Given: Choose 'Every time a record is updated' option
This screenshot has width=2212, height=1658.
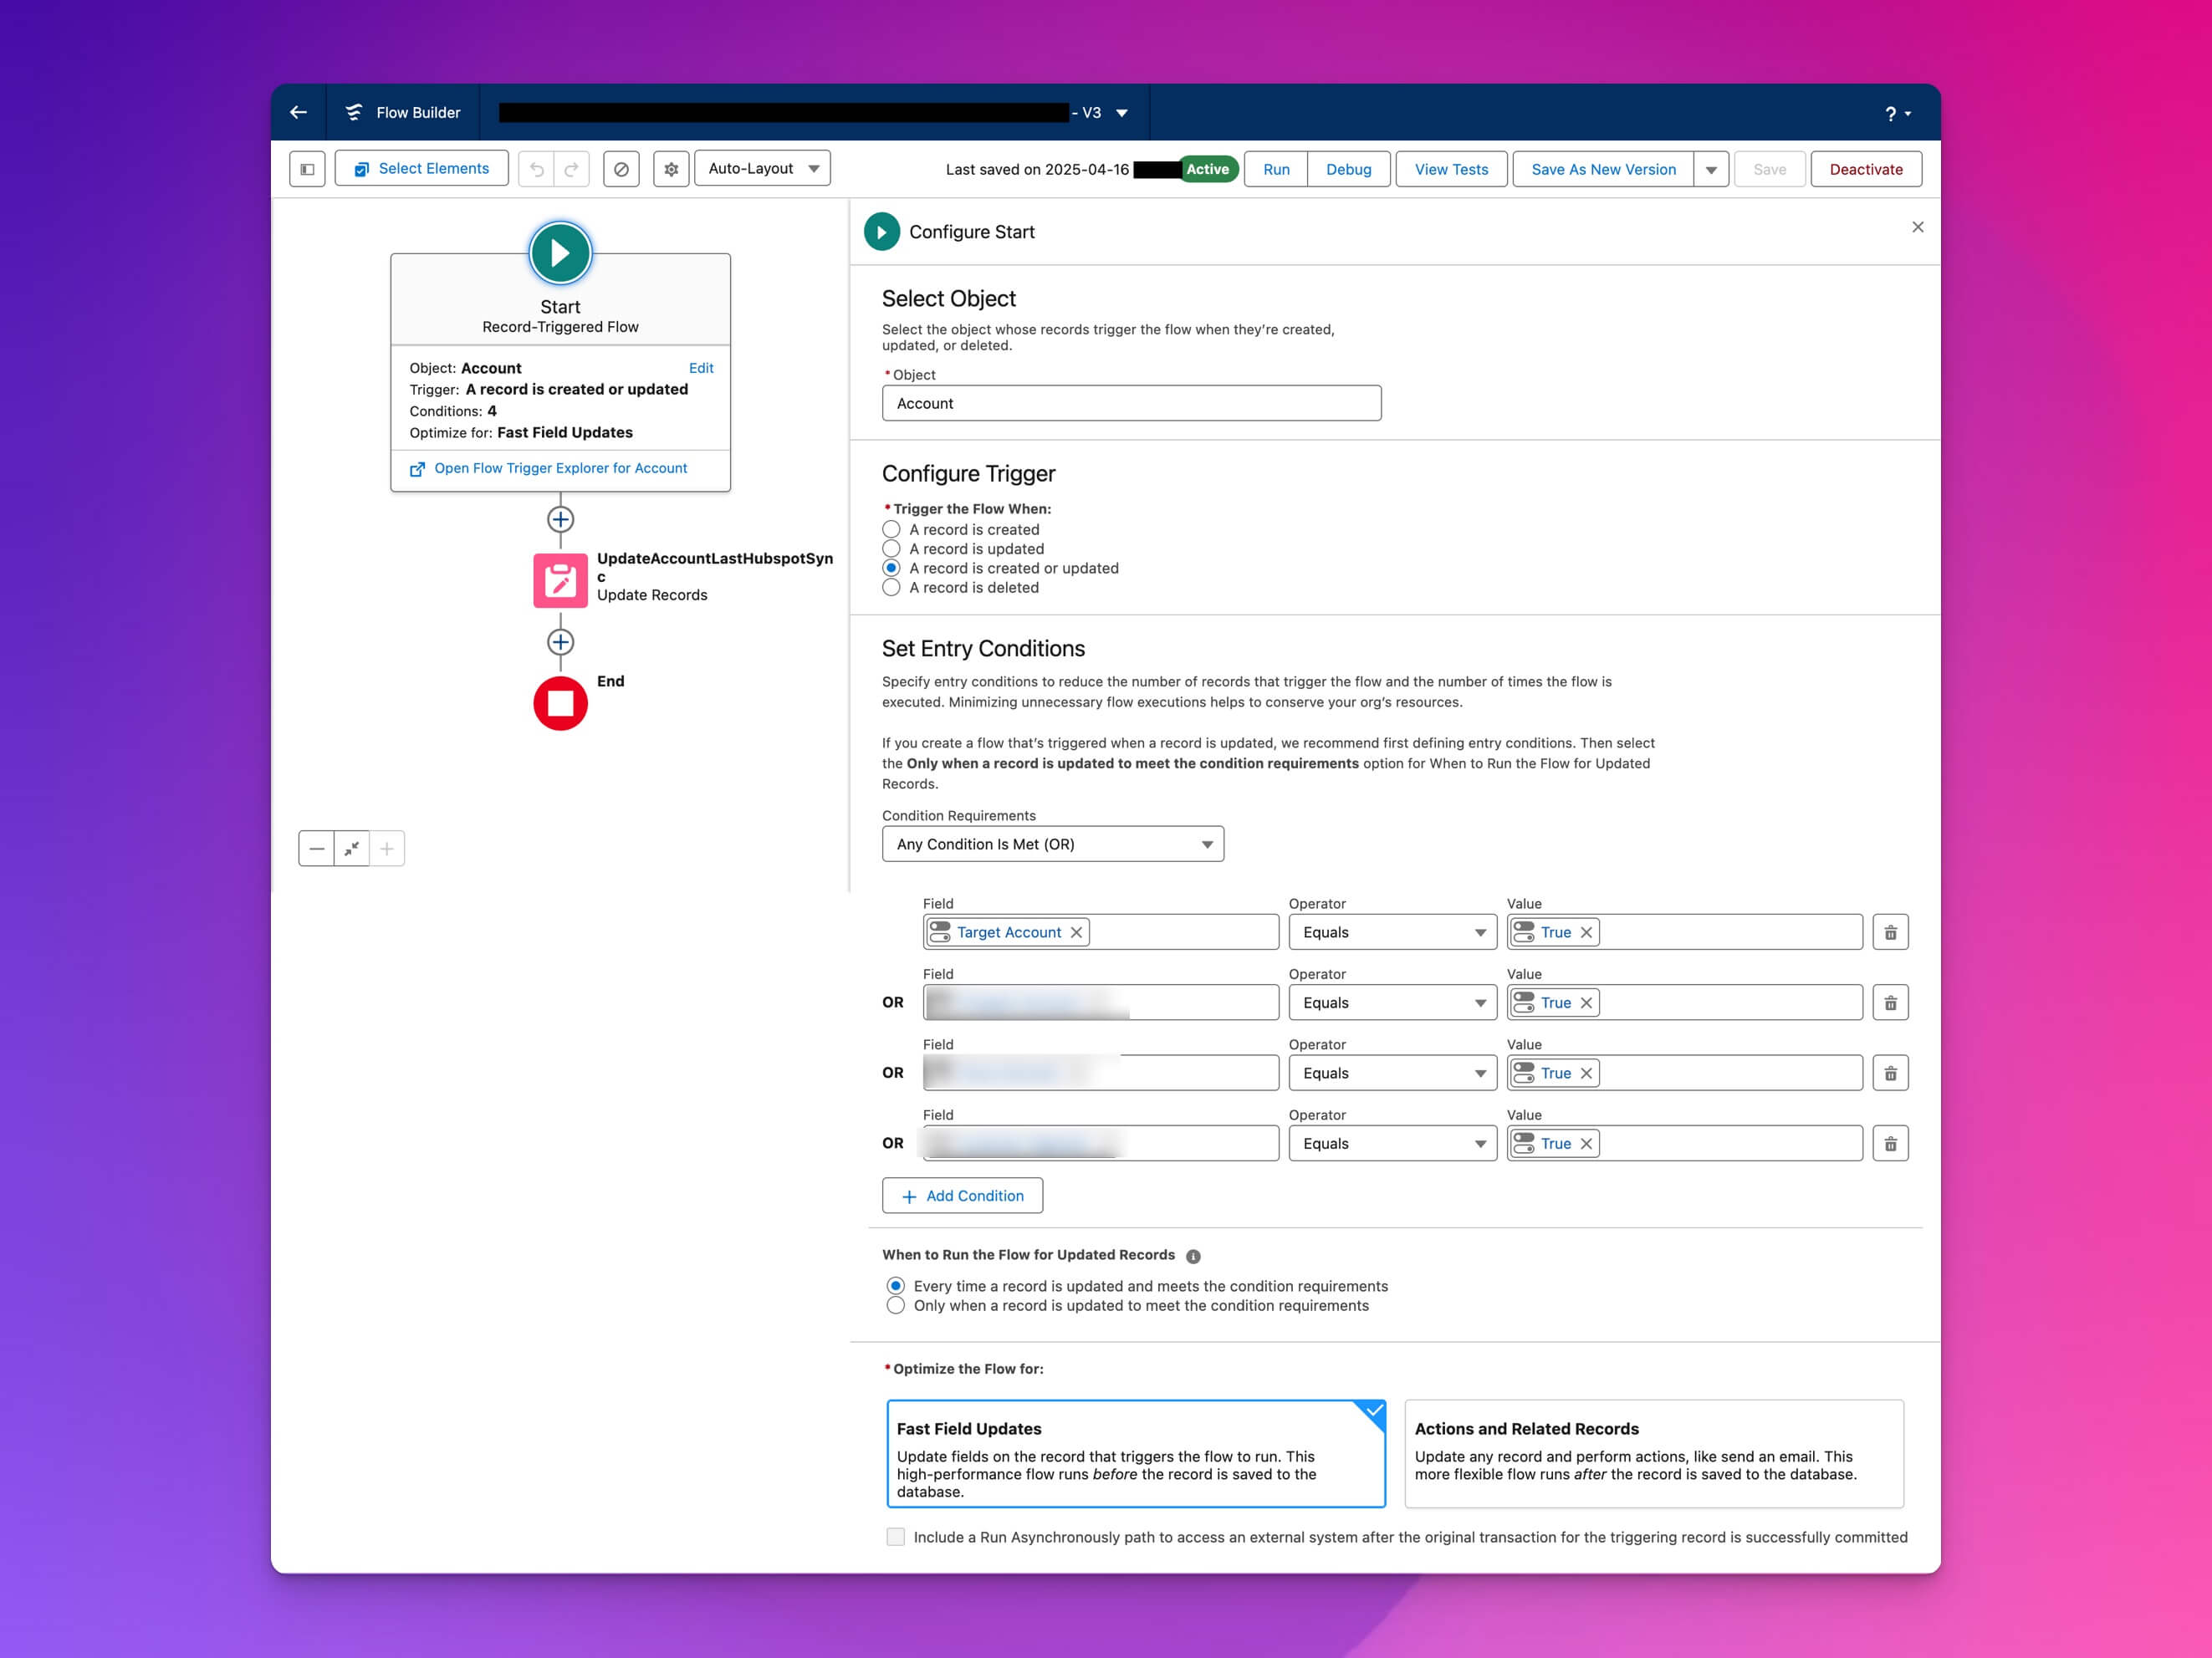Looking at the screenshot, I should 896,1286.
